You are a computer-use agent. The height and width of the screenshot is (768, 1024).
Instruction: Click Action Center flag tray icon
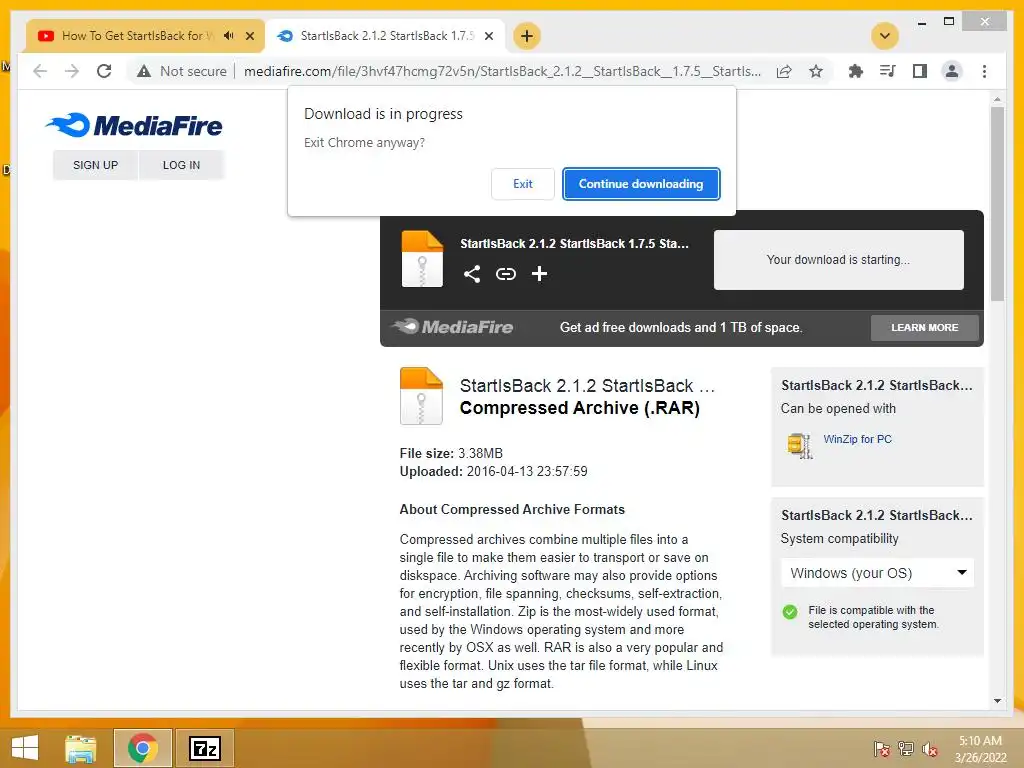pyautogui.click(x=882, y=749)
